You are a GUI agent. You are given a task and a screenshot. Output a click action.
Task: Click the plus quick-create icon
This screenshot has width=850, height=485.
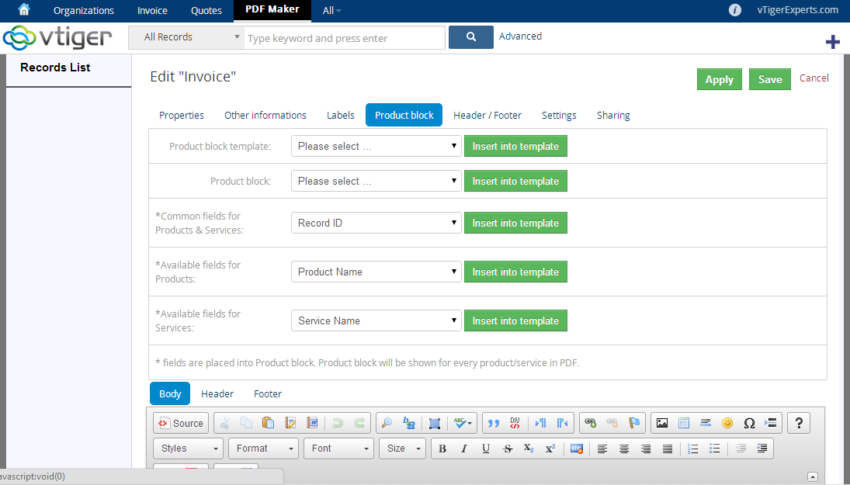coord(832,42)
